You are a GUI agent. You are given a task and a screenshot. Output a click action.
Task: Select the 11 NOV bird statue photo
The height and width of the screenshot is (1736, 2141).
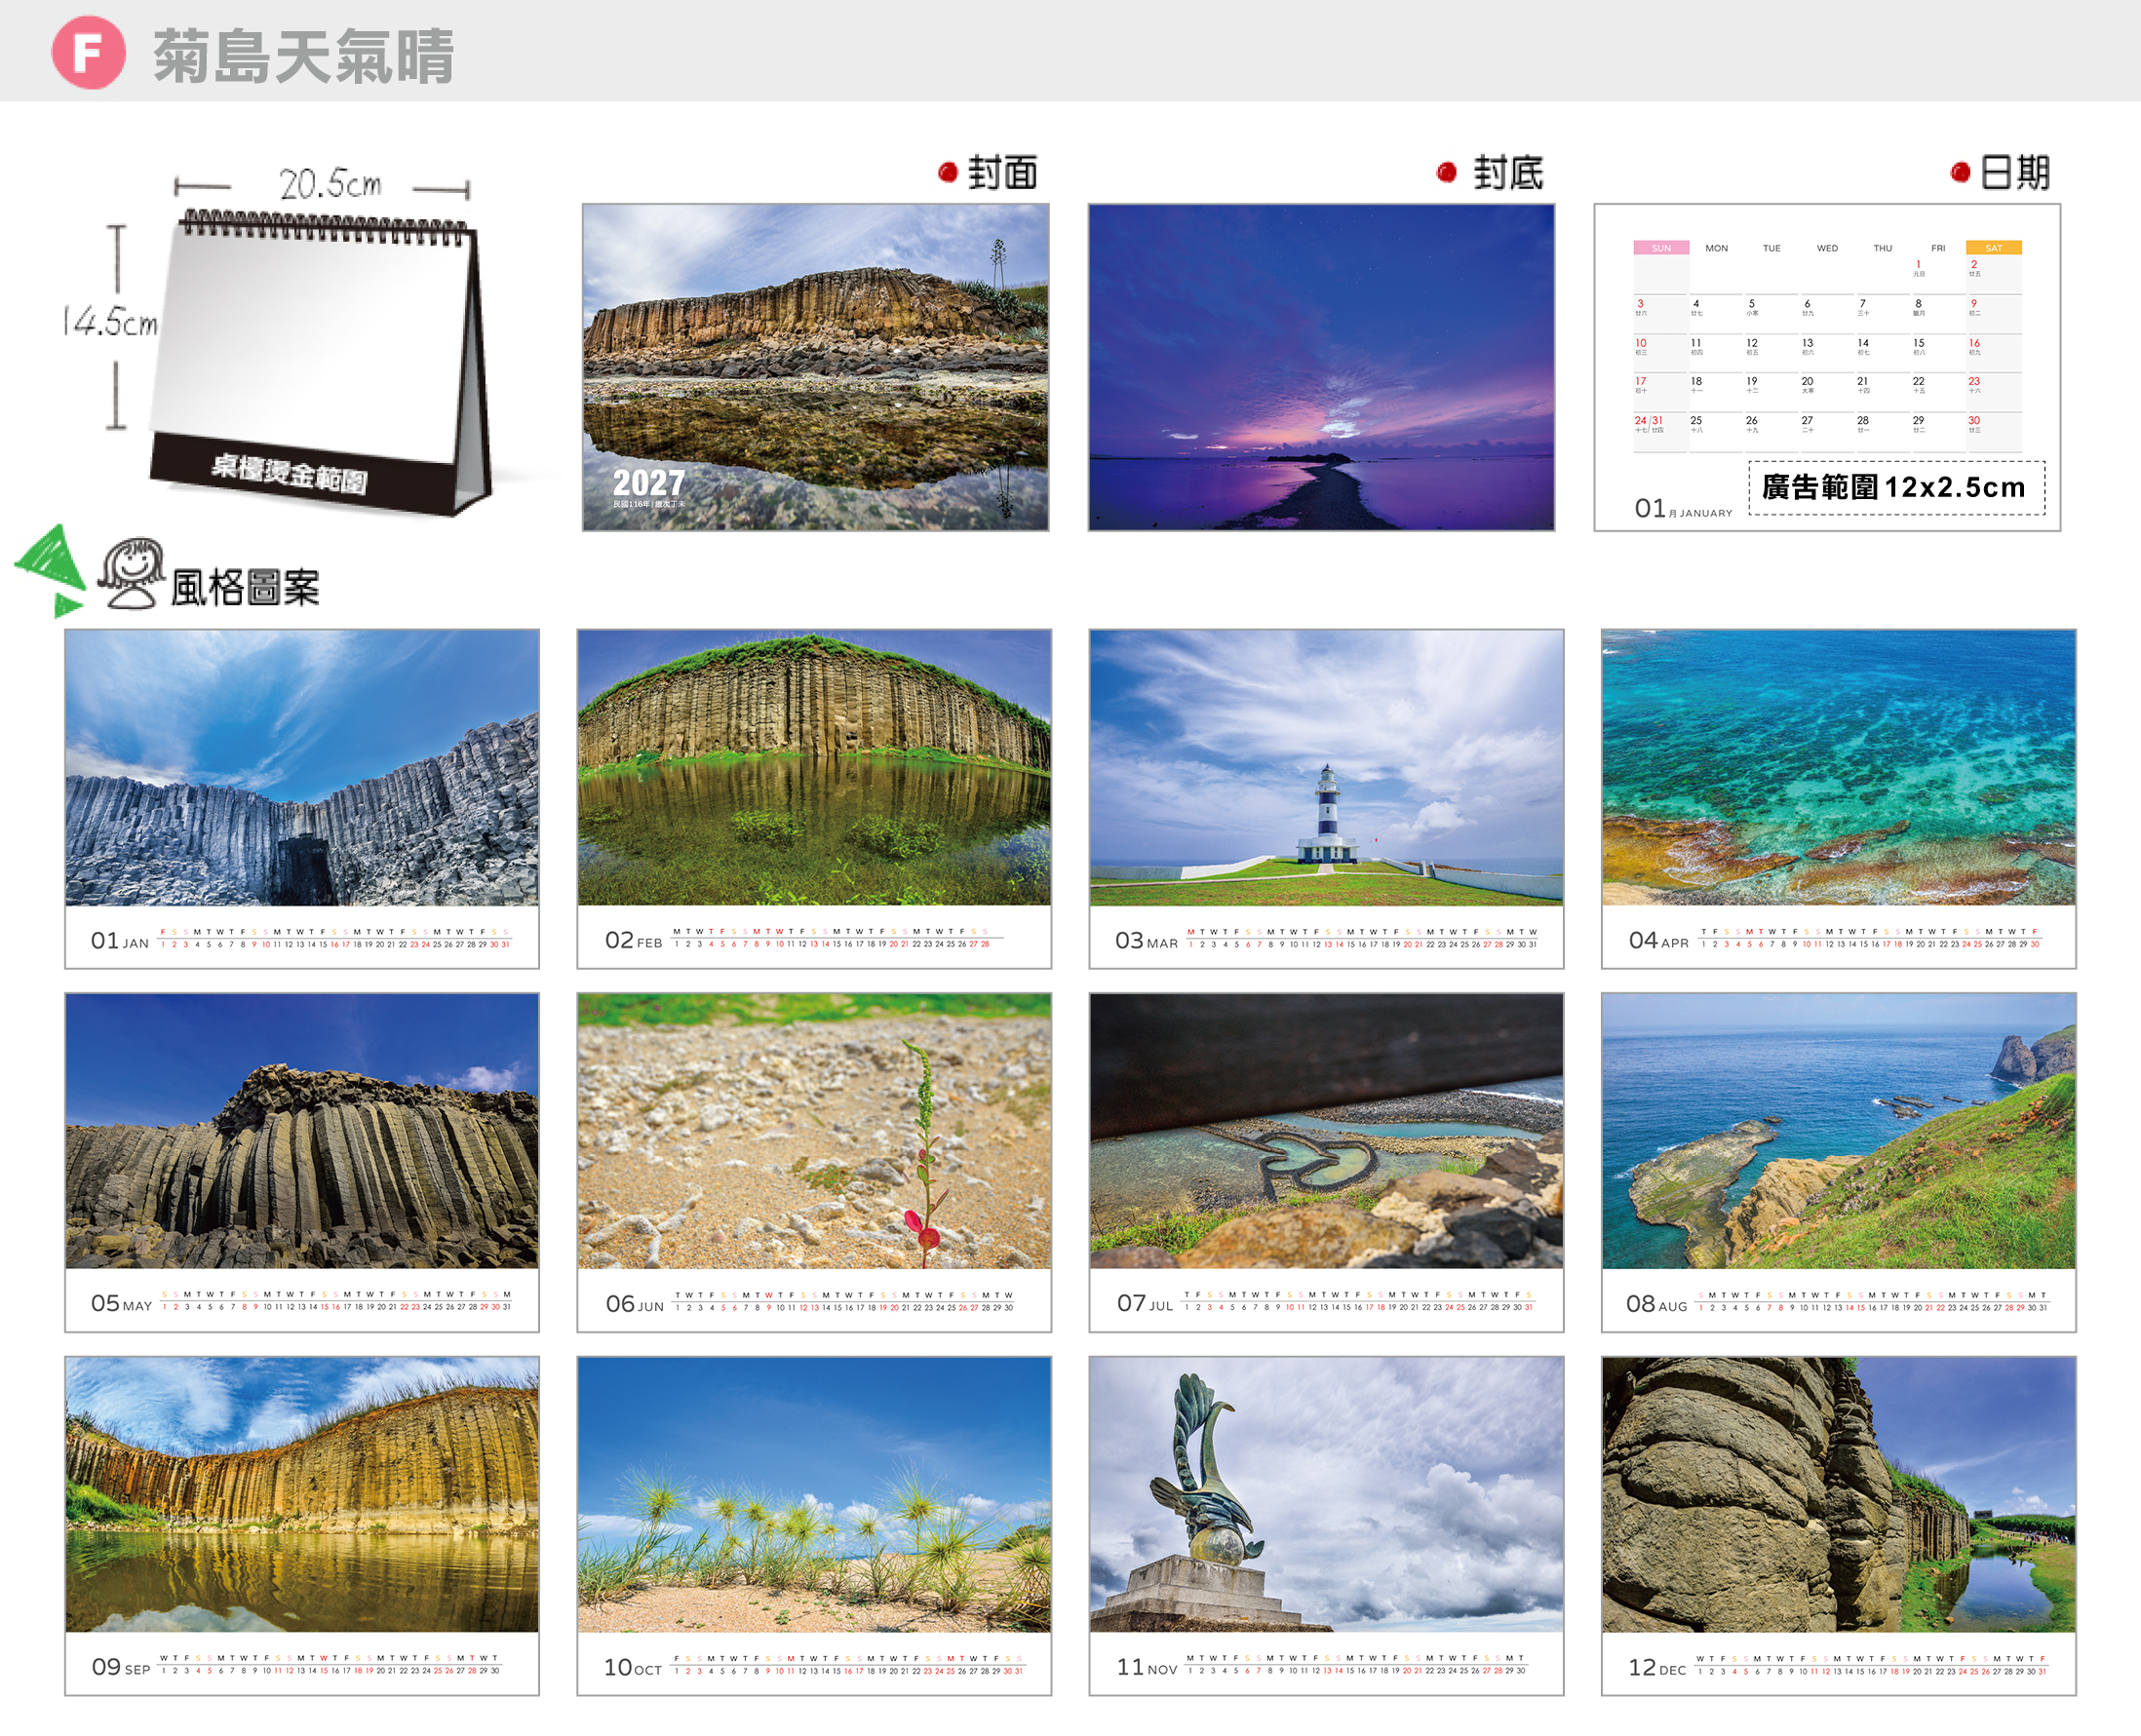(x=1326, y=1495)
